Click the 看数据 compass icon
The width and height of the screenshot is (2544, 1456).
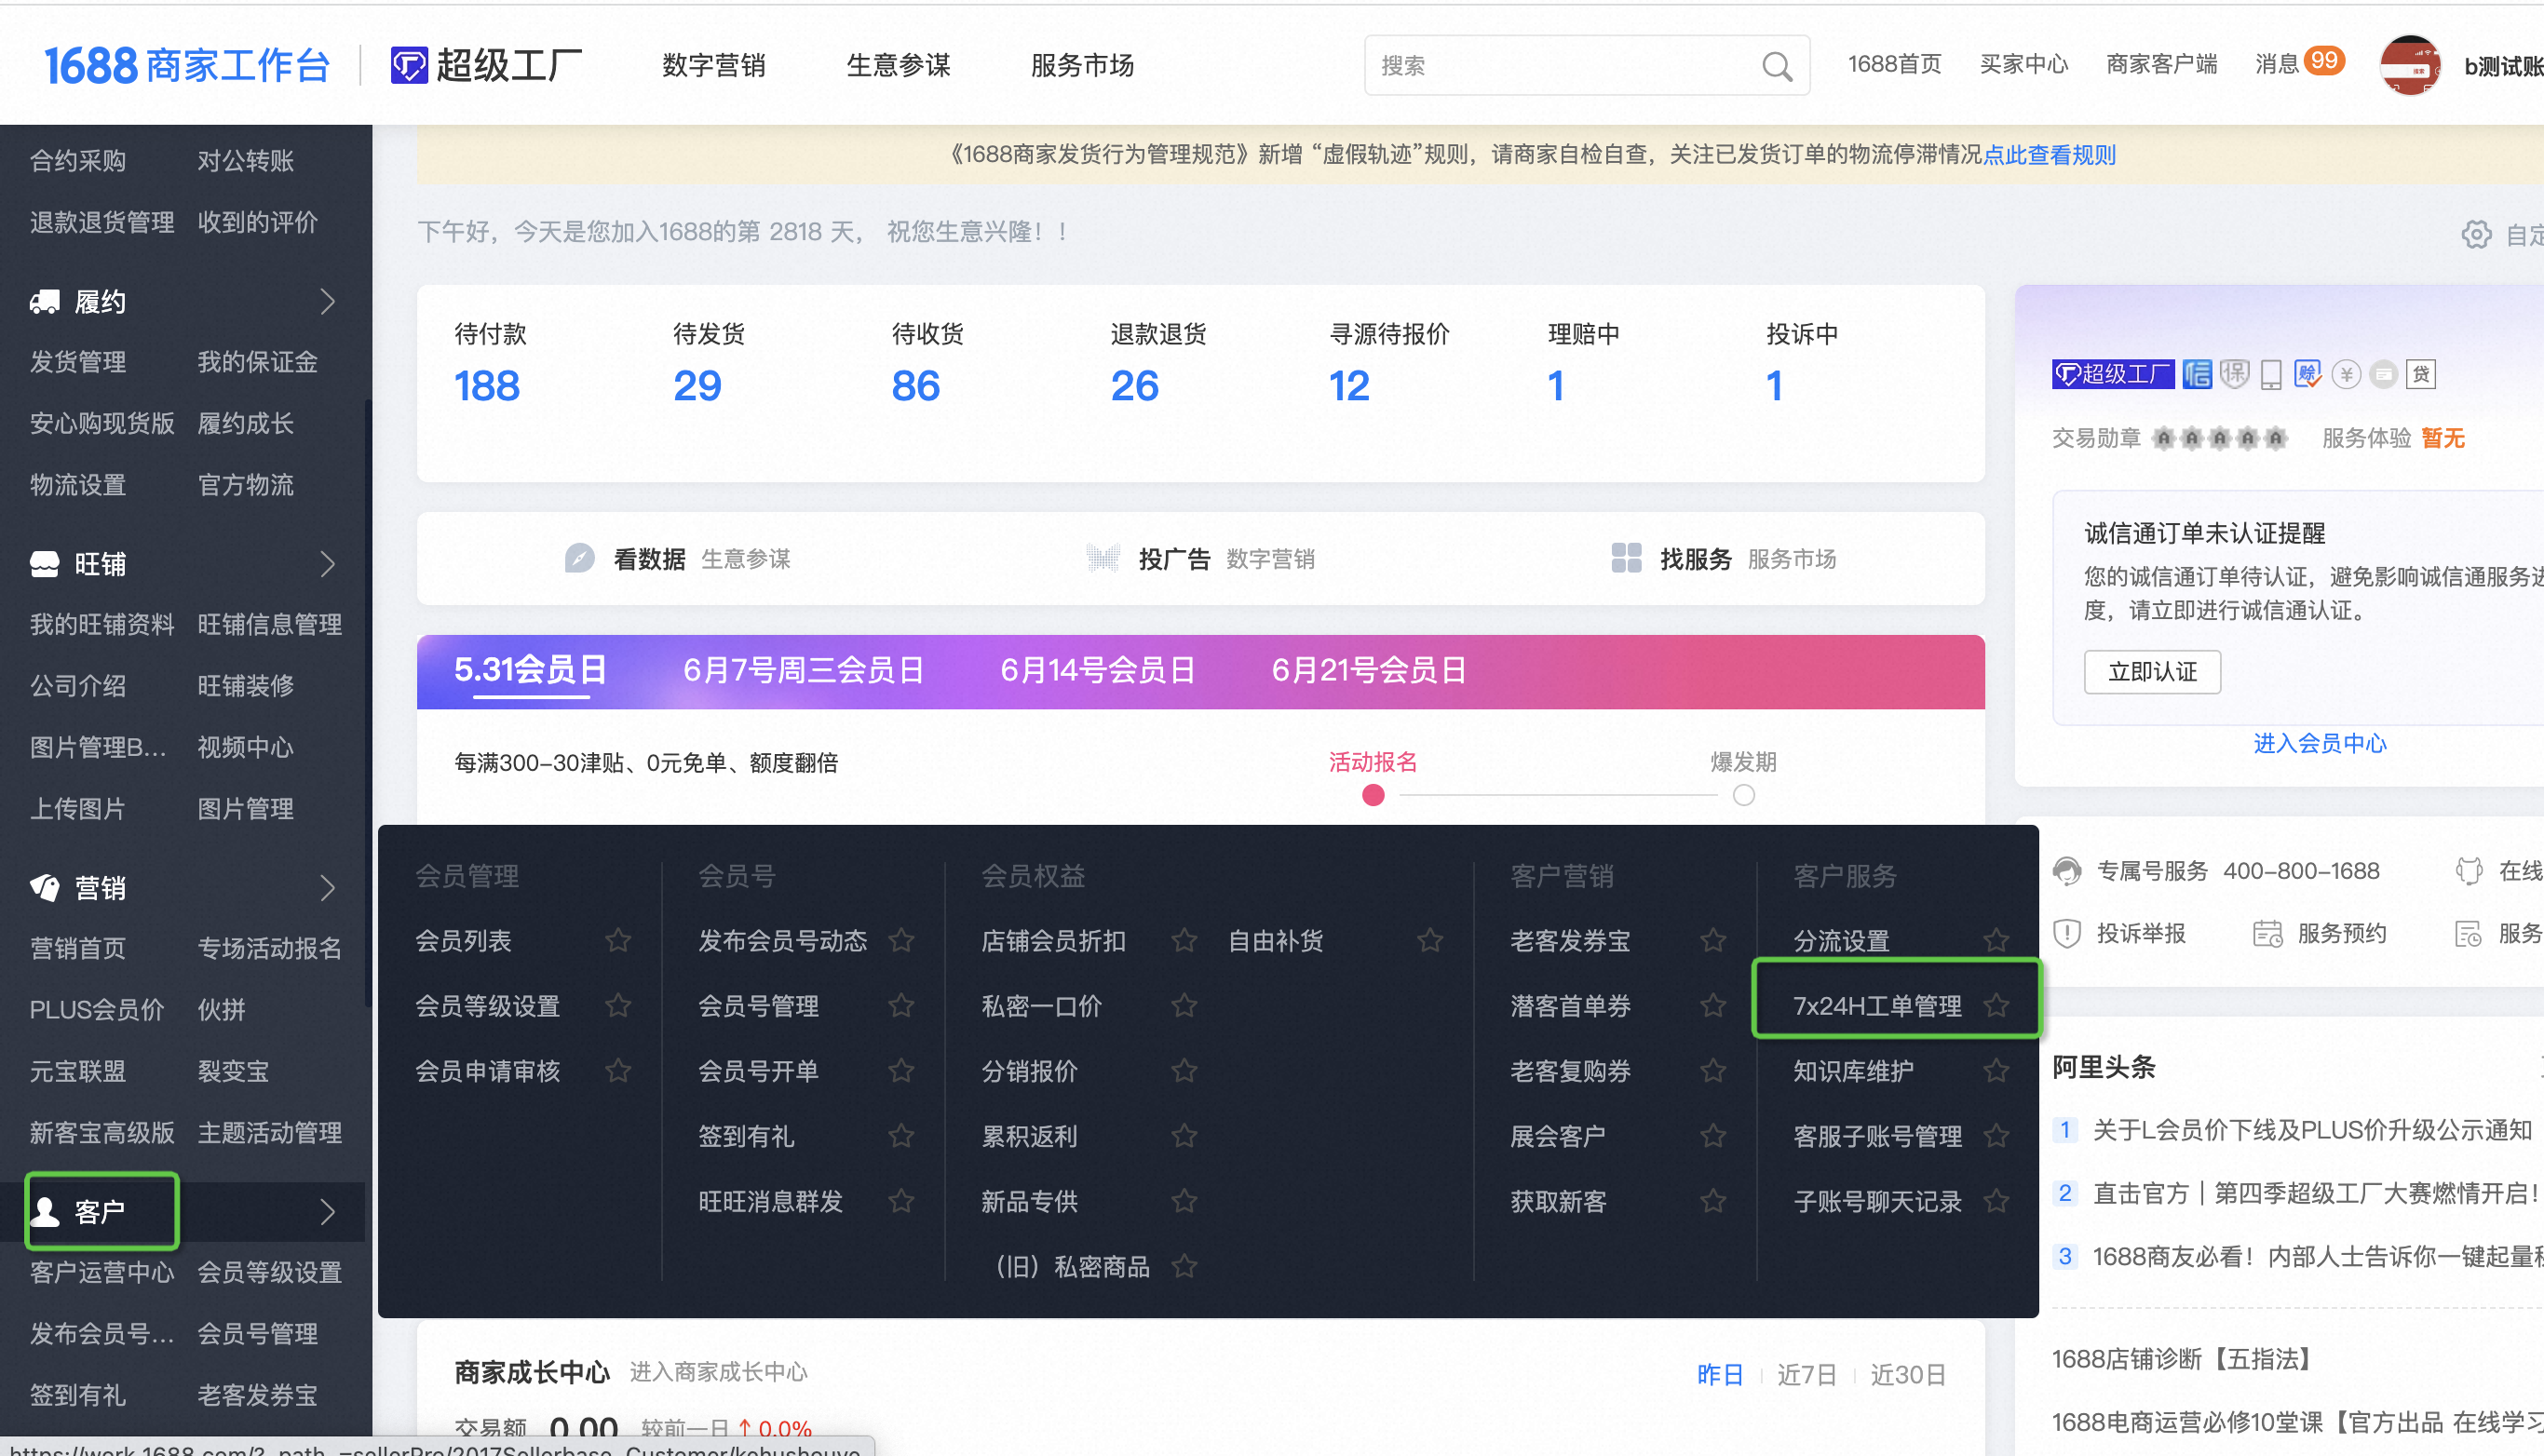579,558
